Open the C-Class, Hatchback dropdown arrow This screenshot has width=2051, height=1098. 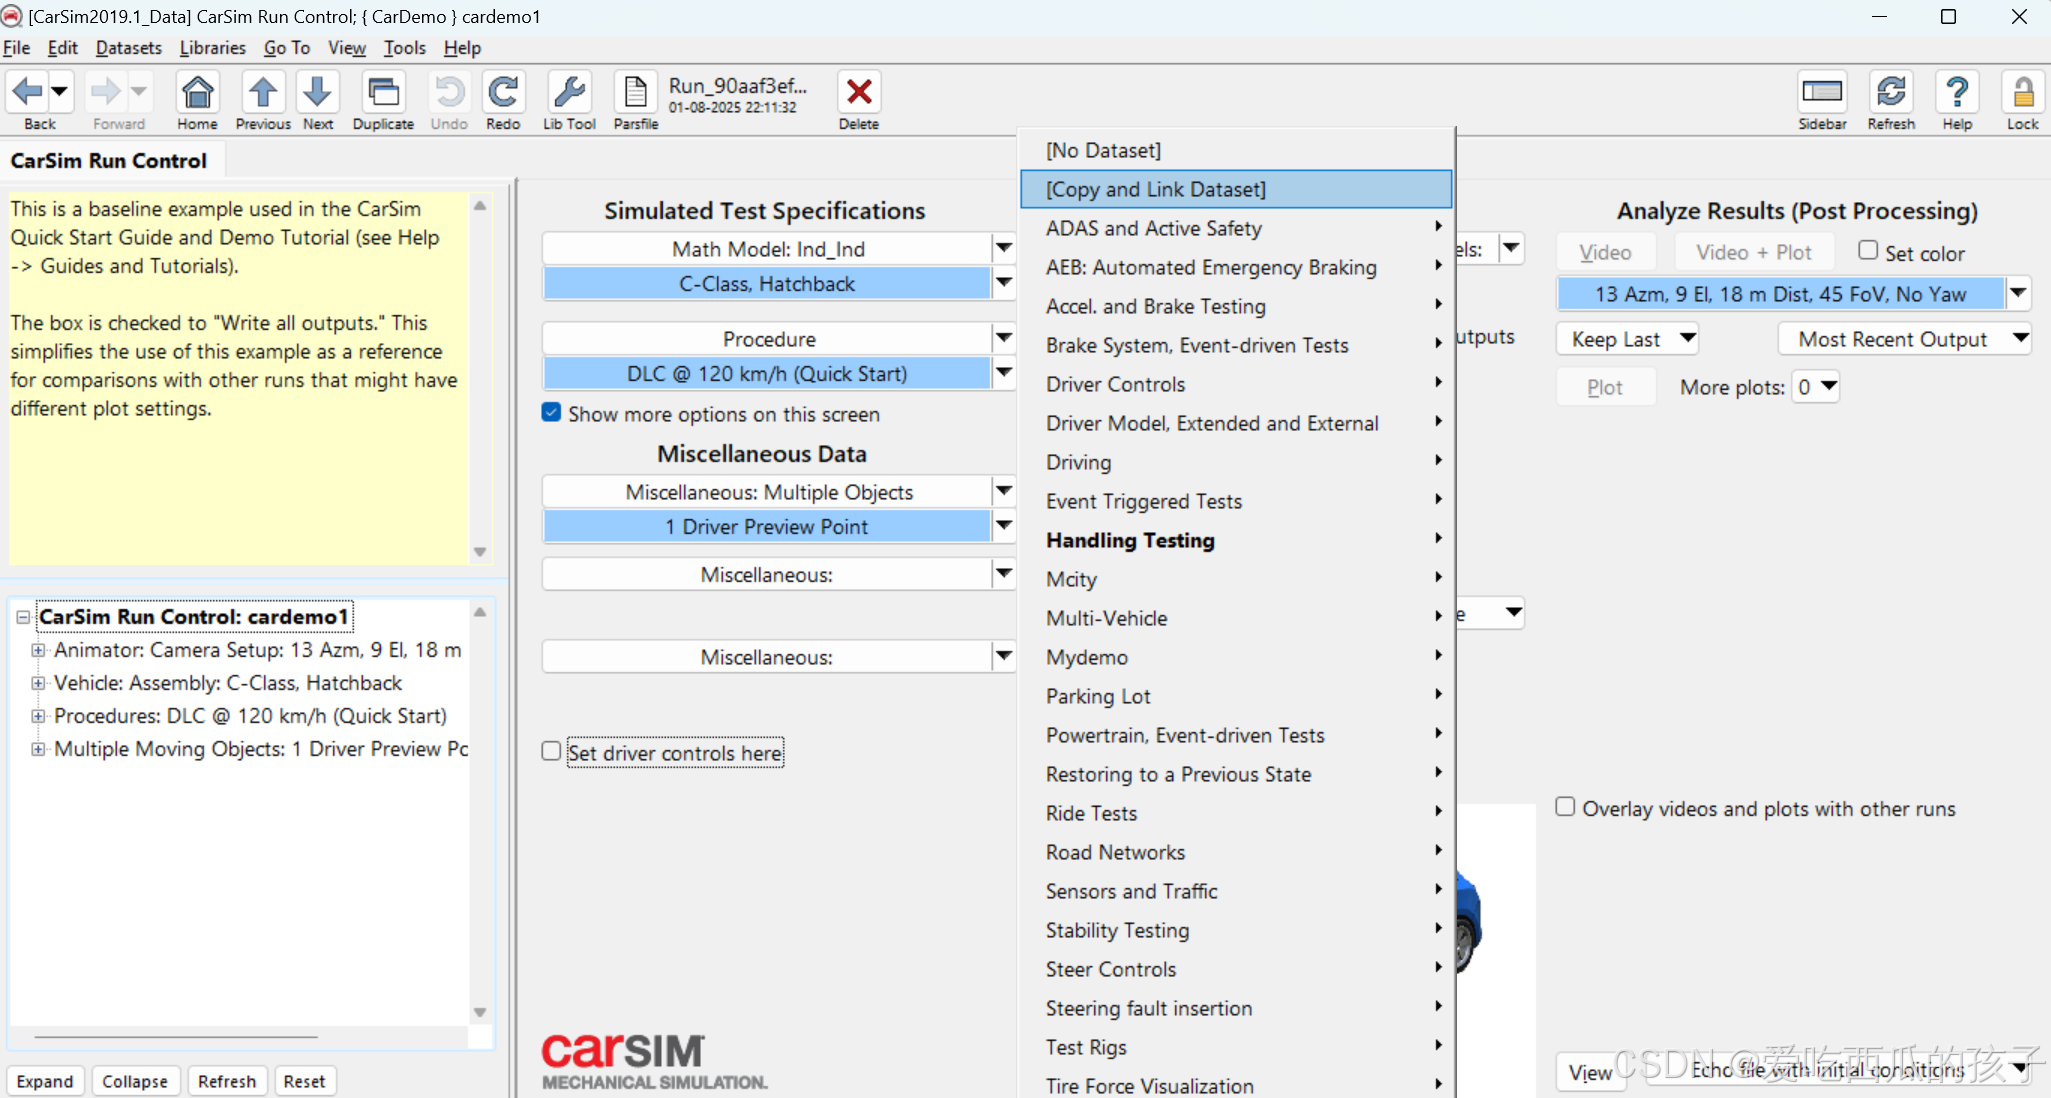(1003, 283)
